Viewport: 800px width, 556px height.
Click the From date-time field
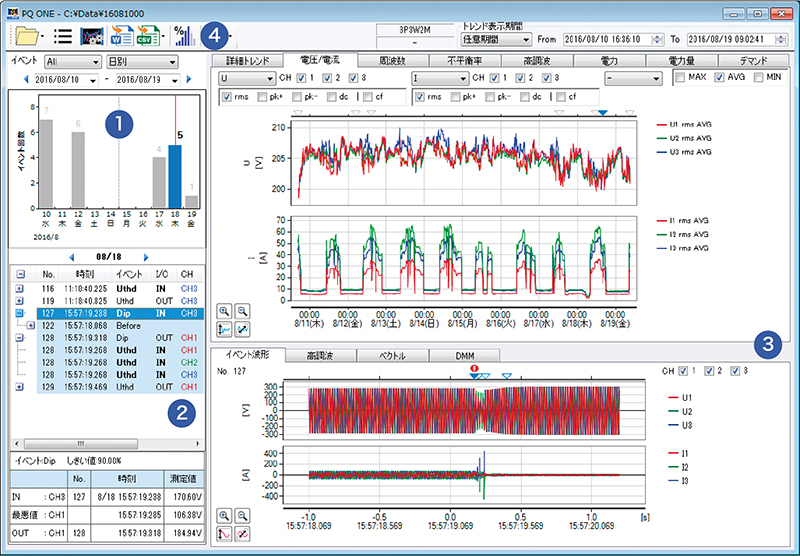603,39
